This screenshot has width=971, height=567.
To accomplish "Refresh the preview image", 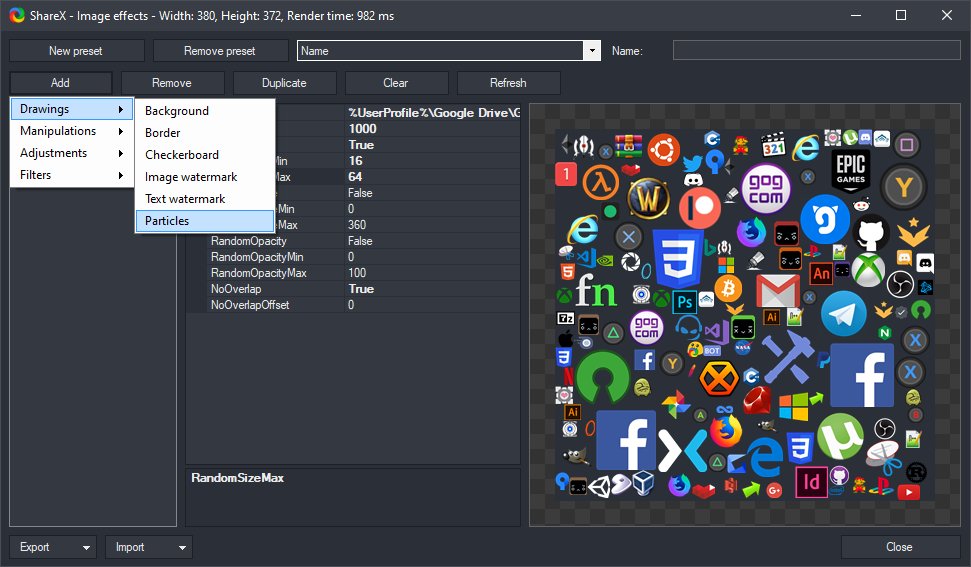I will [x=508, y=83].
